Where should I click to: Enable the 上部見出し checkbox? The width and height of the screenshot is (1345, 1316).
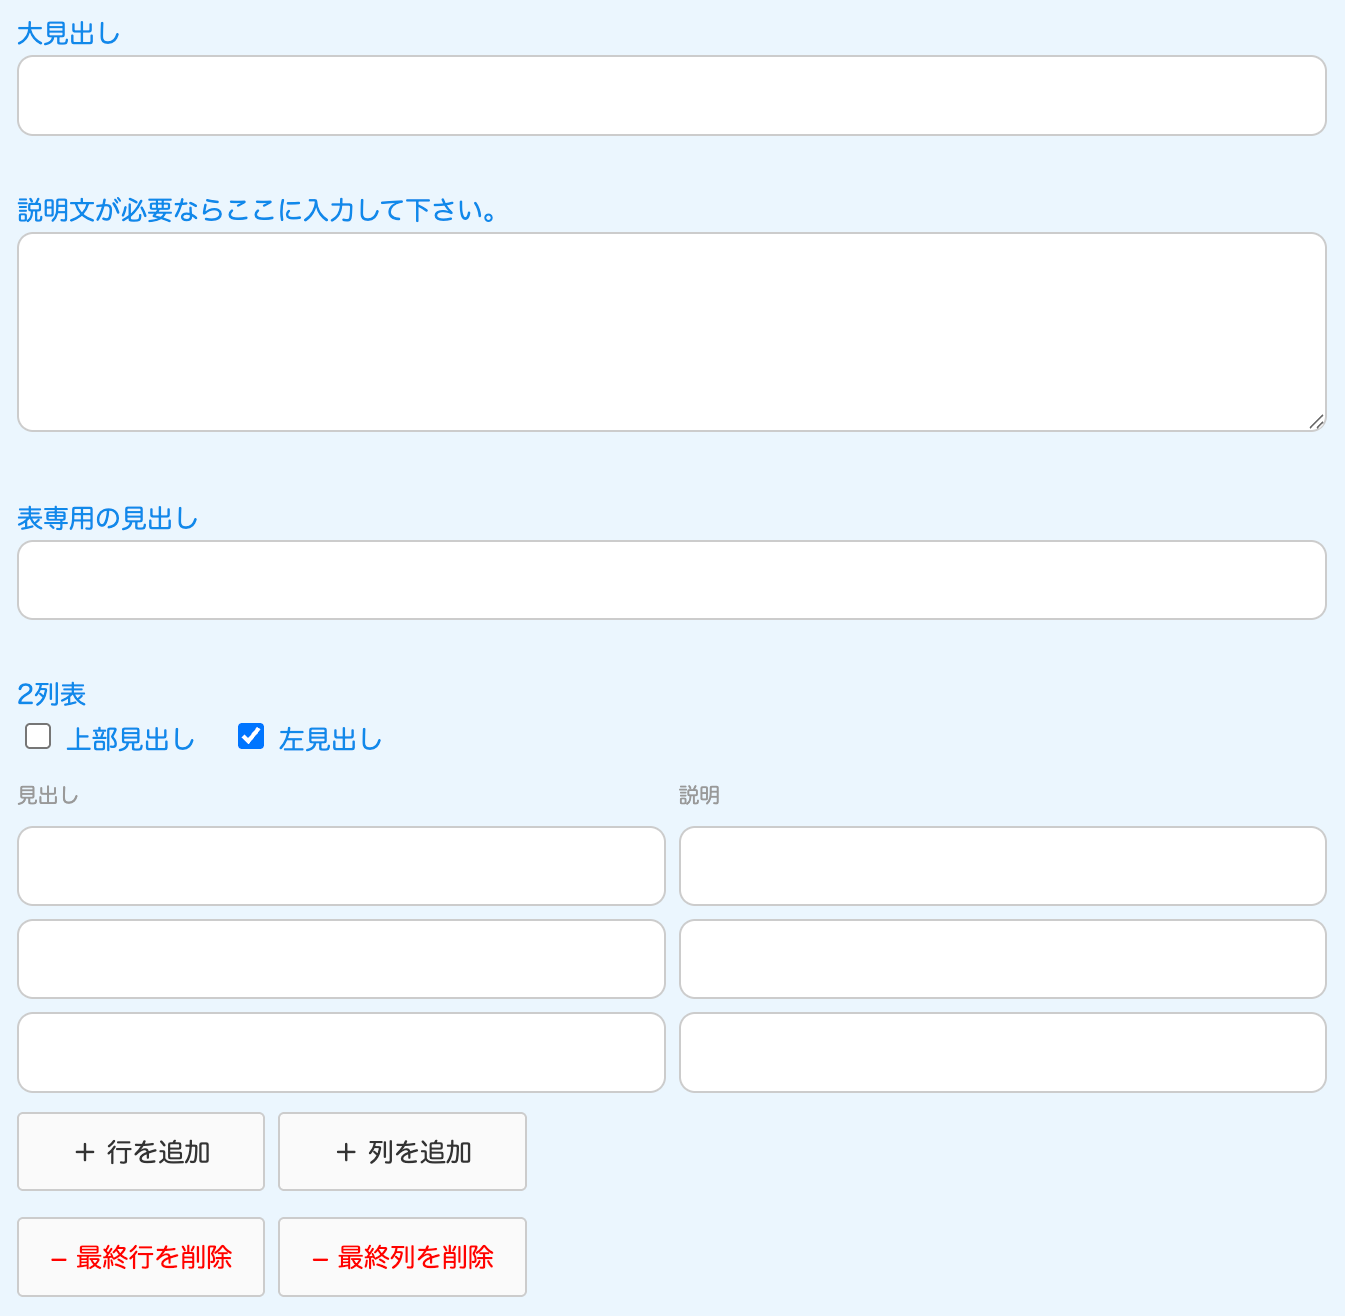[38, 737]
